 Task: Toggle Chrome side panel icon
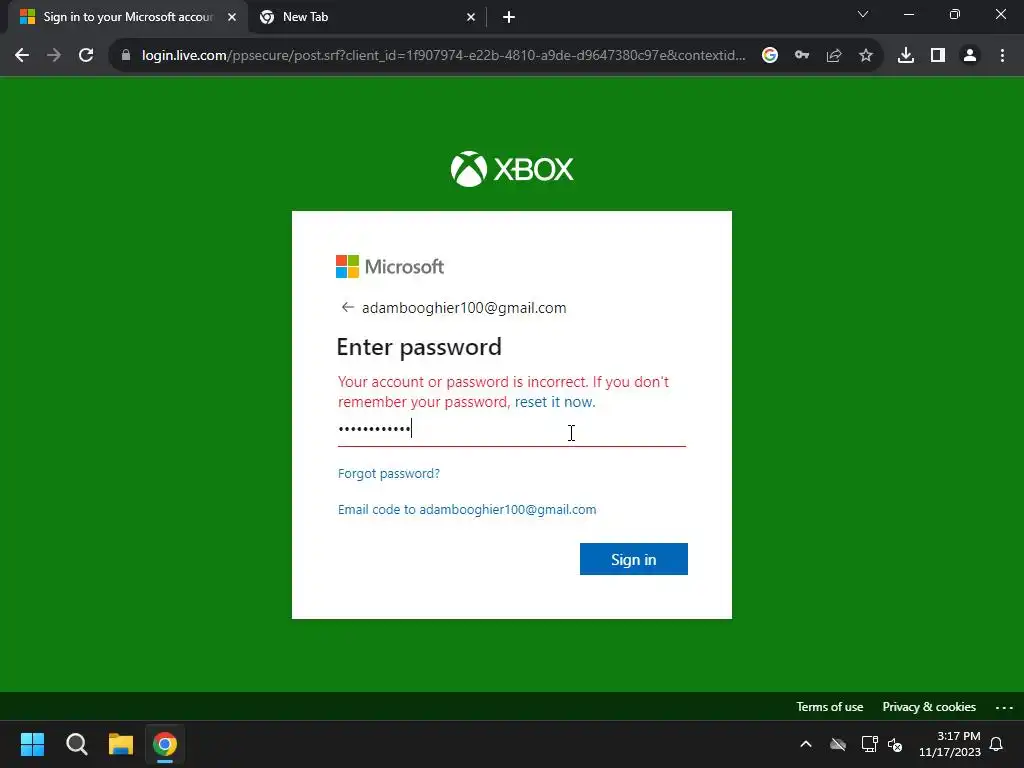click(938, 56)
